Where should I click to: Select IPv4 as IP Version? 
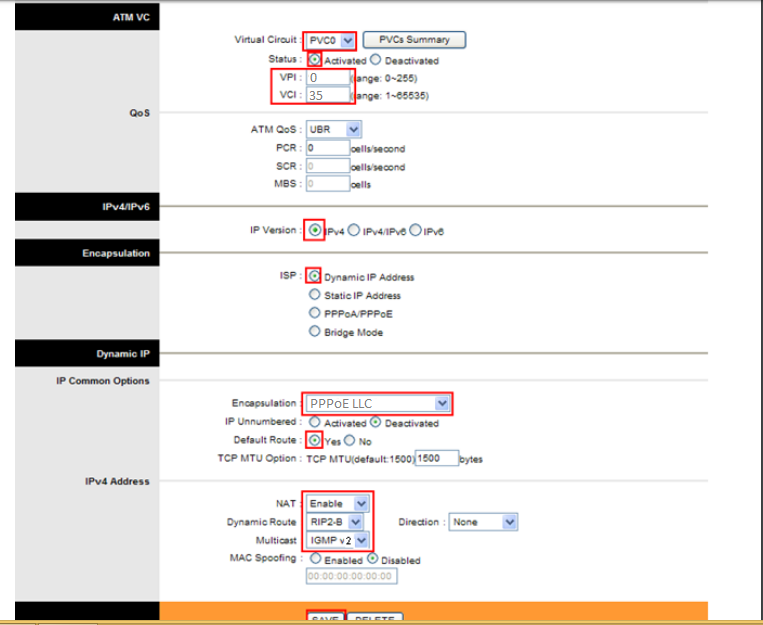tap(315, 230)
